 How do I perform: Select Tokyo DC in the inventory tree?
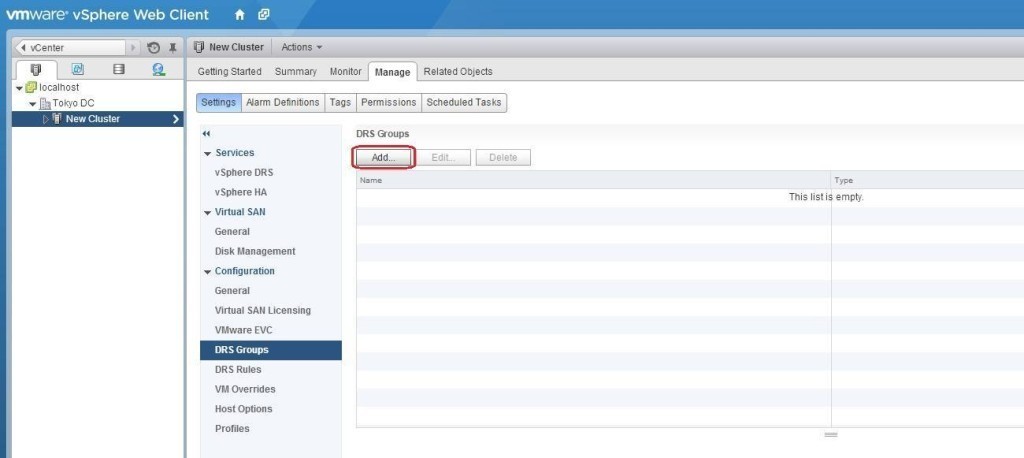[73, 103]
